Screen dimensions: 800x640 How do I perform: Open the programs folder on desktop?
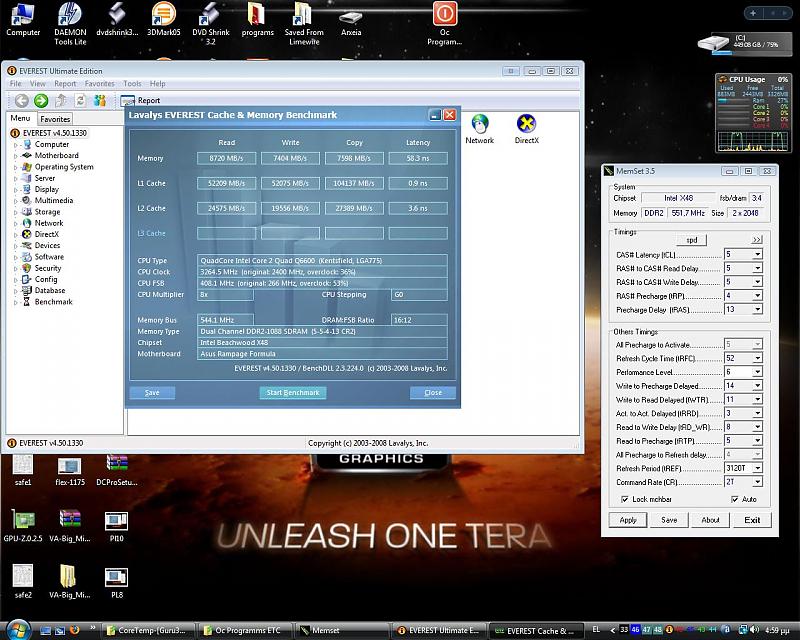click(258, 19)
